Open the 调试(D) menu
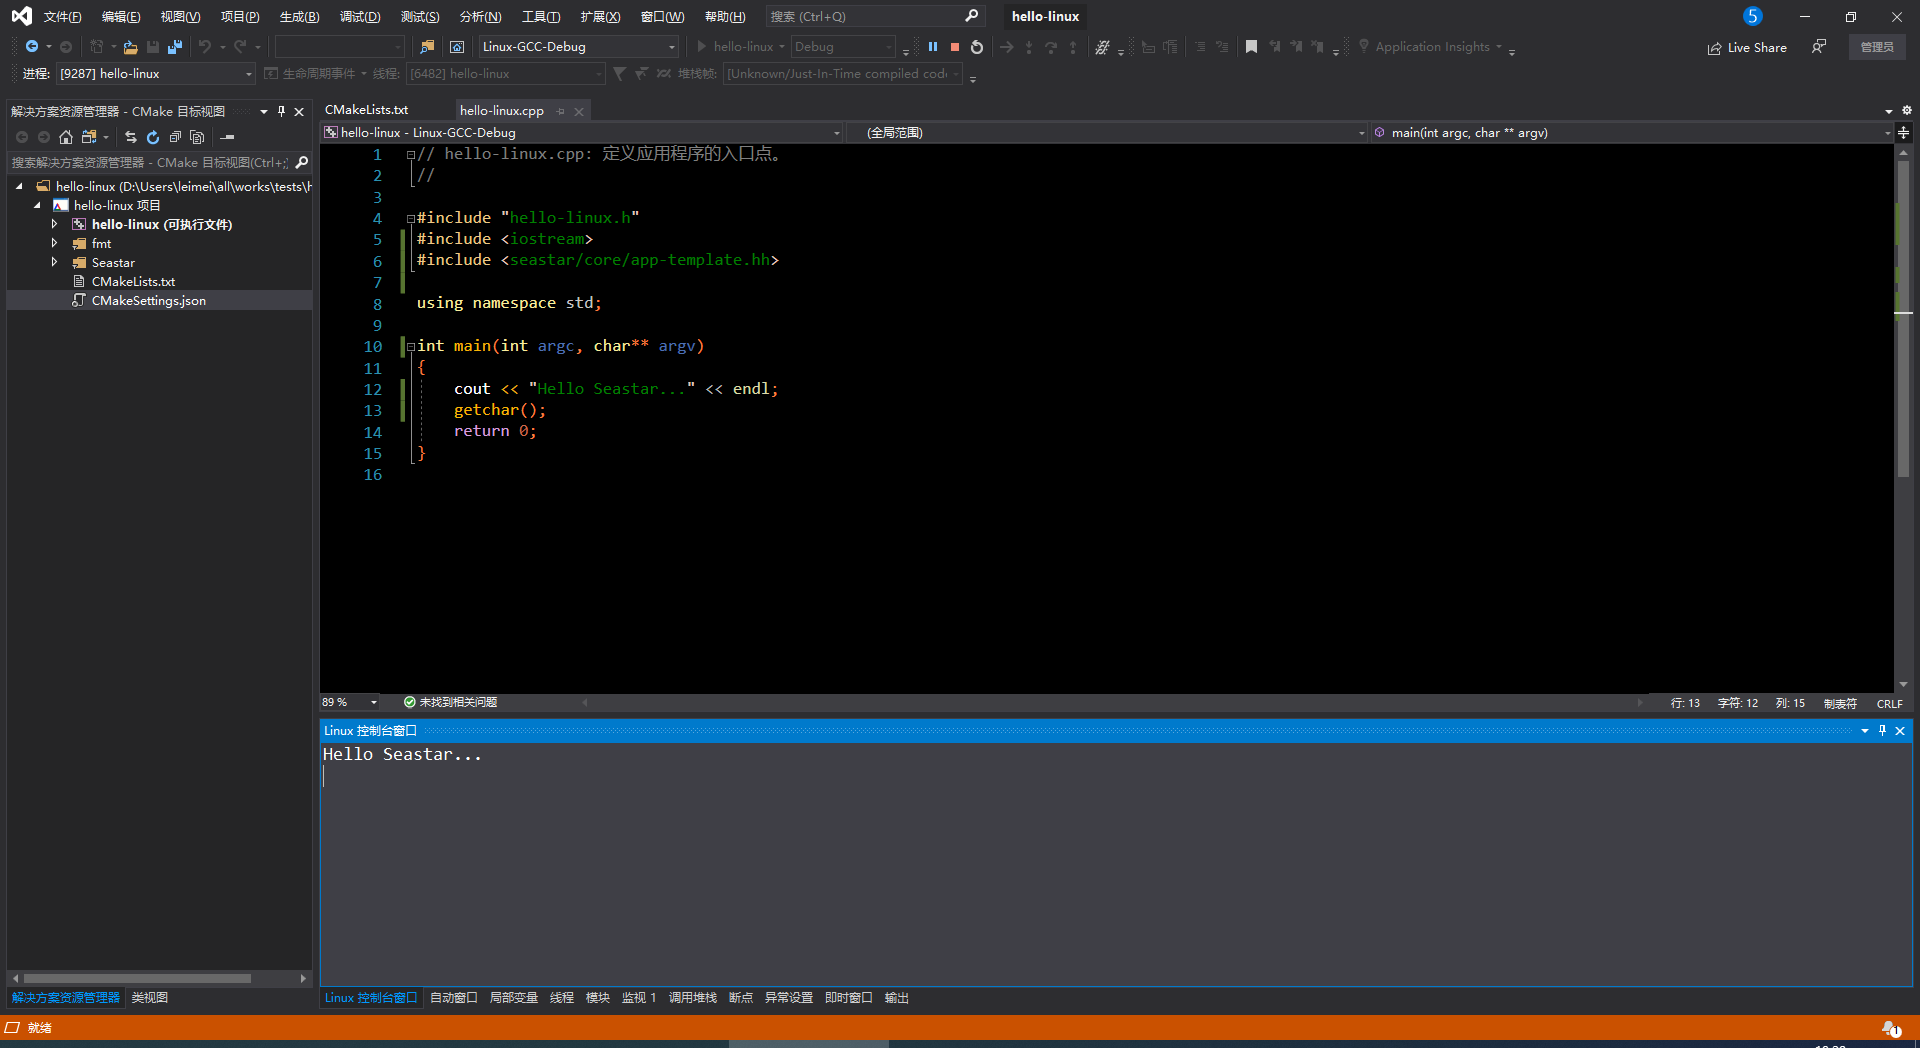Screen dimensions: 1920x1048 (360, 16)
